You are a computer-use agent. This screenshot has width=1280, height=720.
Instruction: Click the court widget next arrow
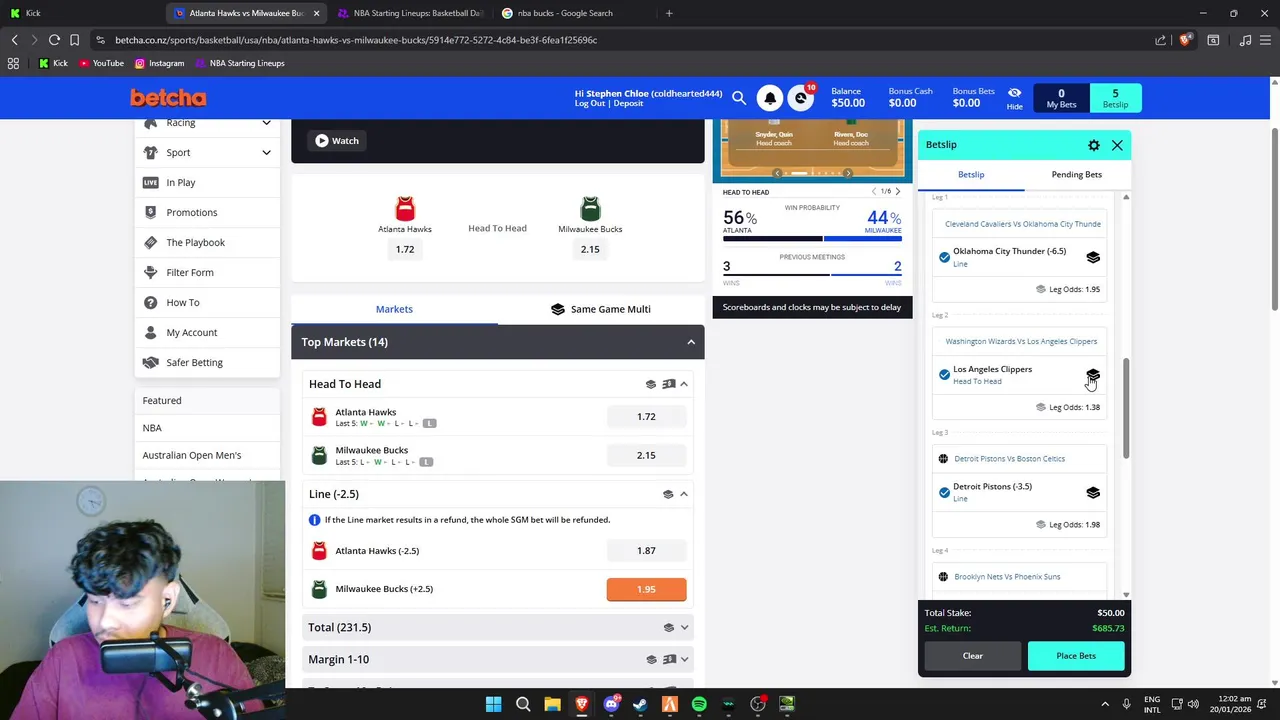pos(848,173)
